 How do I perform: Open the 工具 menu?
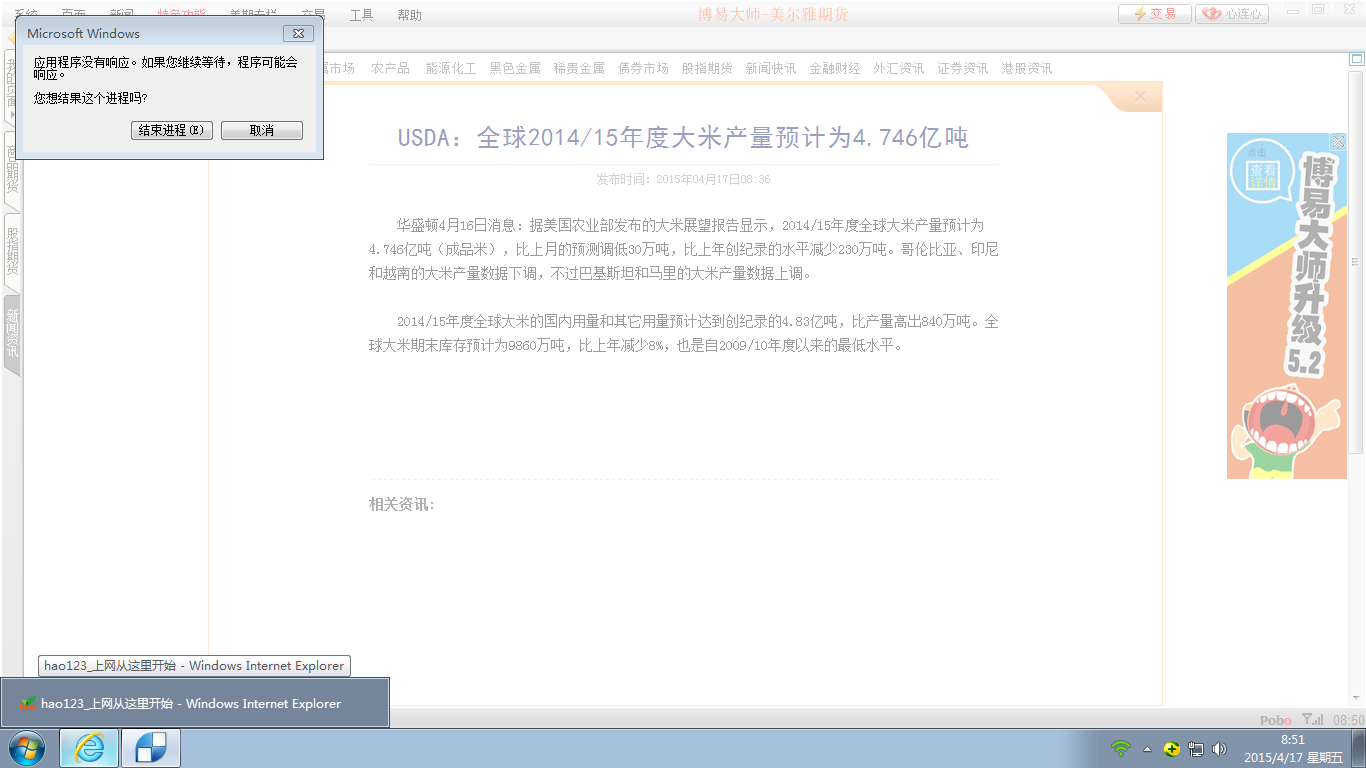click(x=360, y=15)
